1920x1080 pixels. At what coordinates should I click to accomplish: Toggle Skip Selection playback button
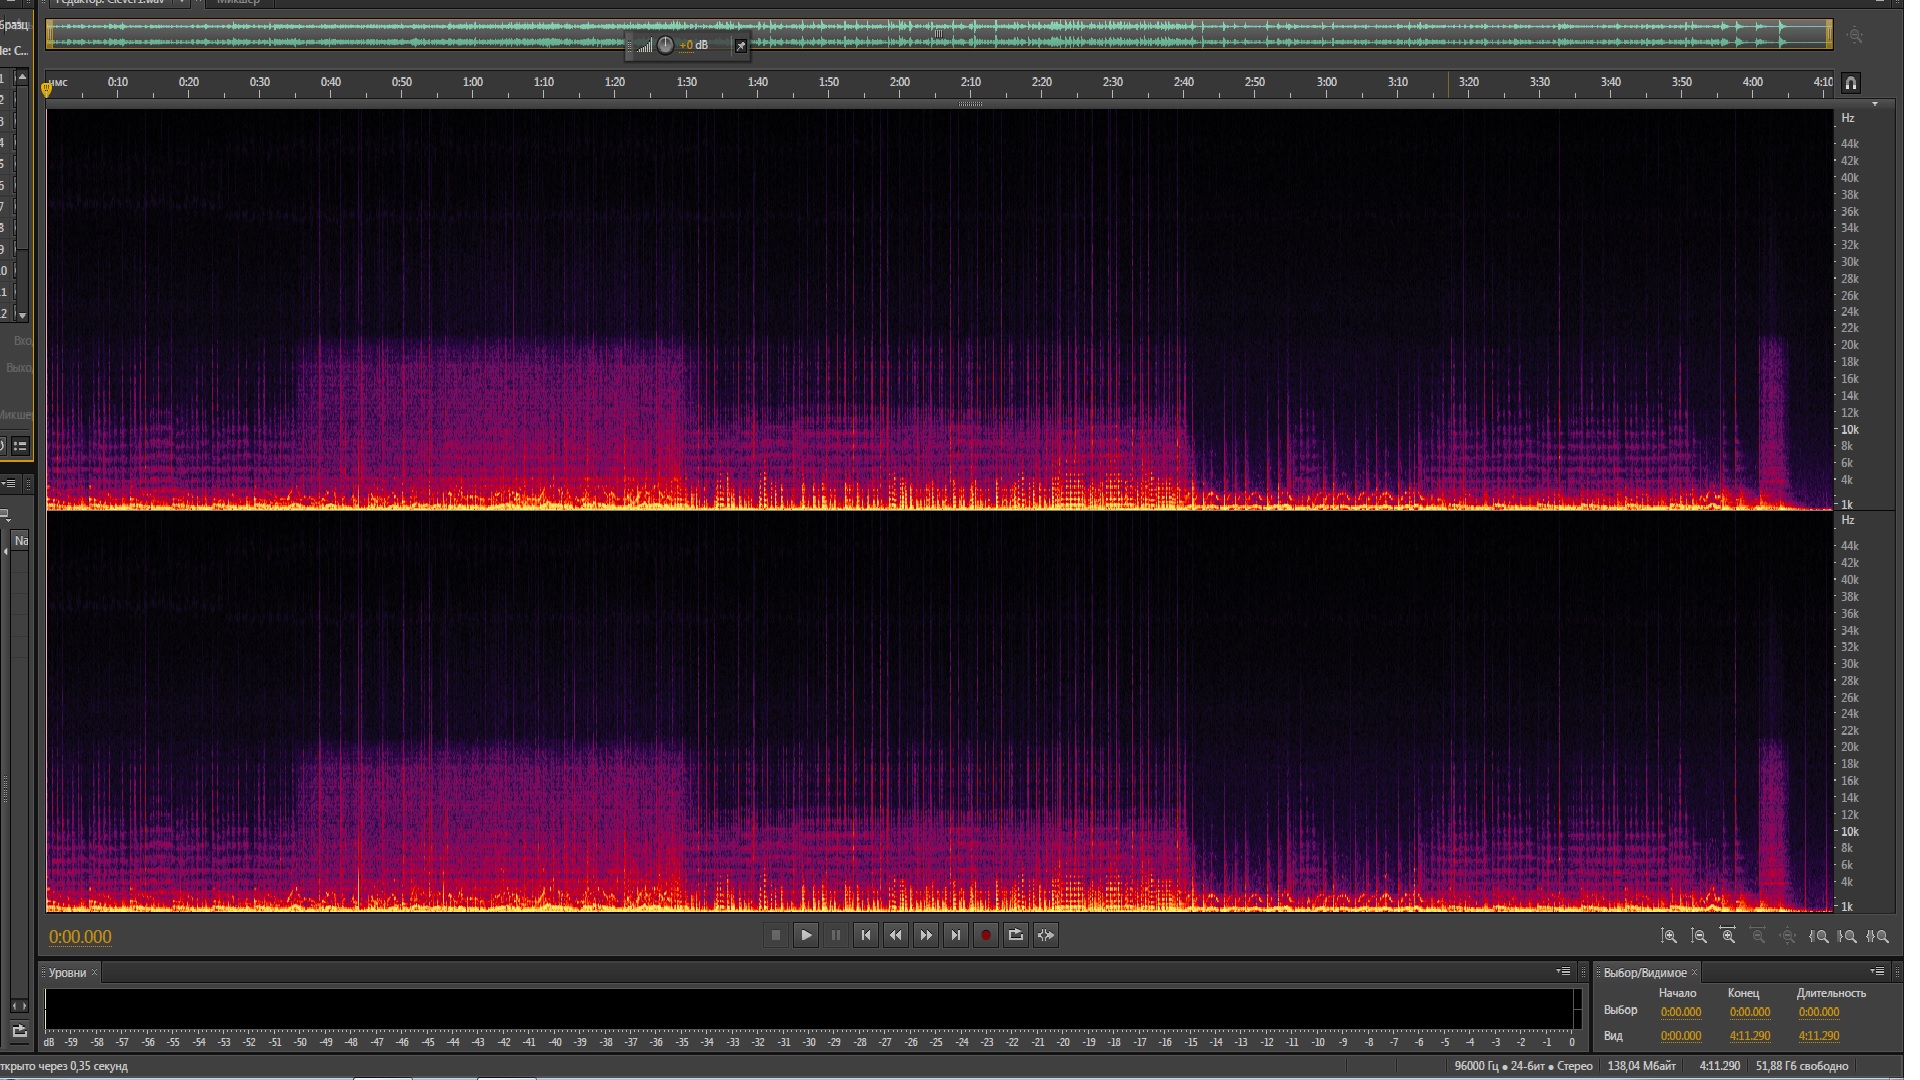tap(1046, 935)
